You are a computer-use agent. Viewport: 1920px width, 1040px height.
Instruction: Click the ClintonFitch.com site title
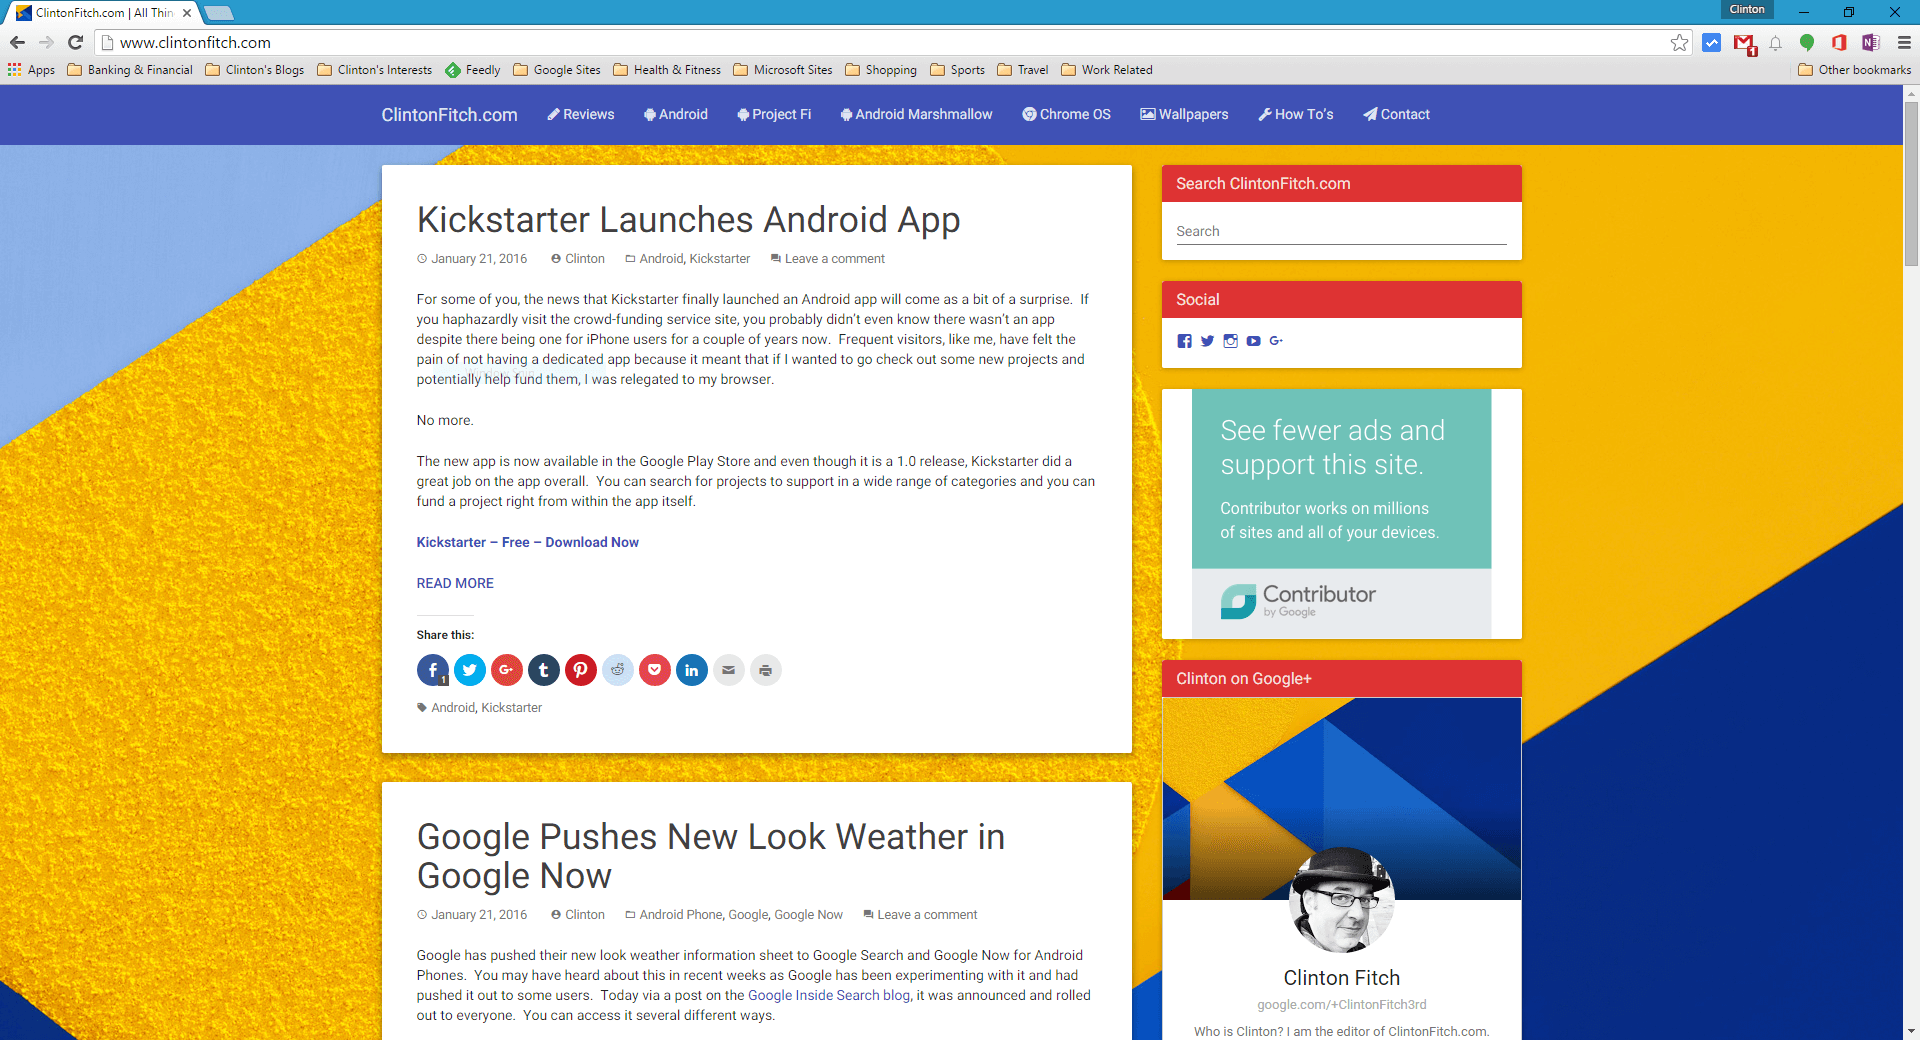(450, 115)
